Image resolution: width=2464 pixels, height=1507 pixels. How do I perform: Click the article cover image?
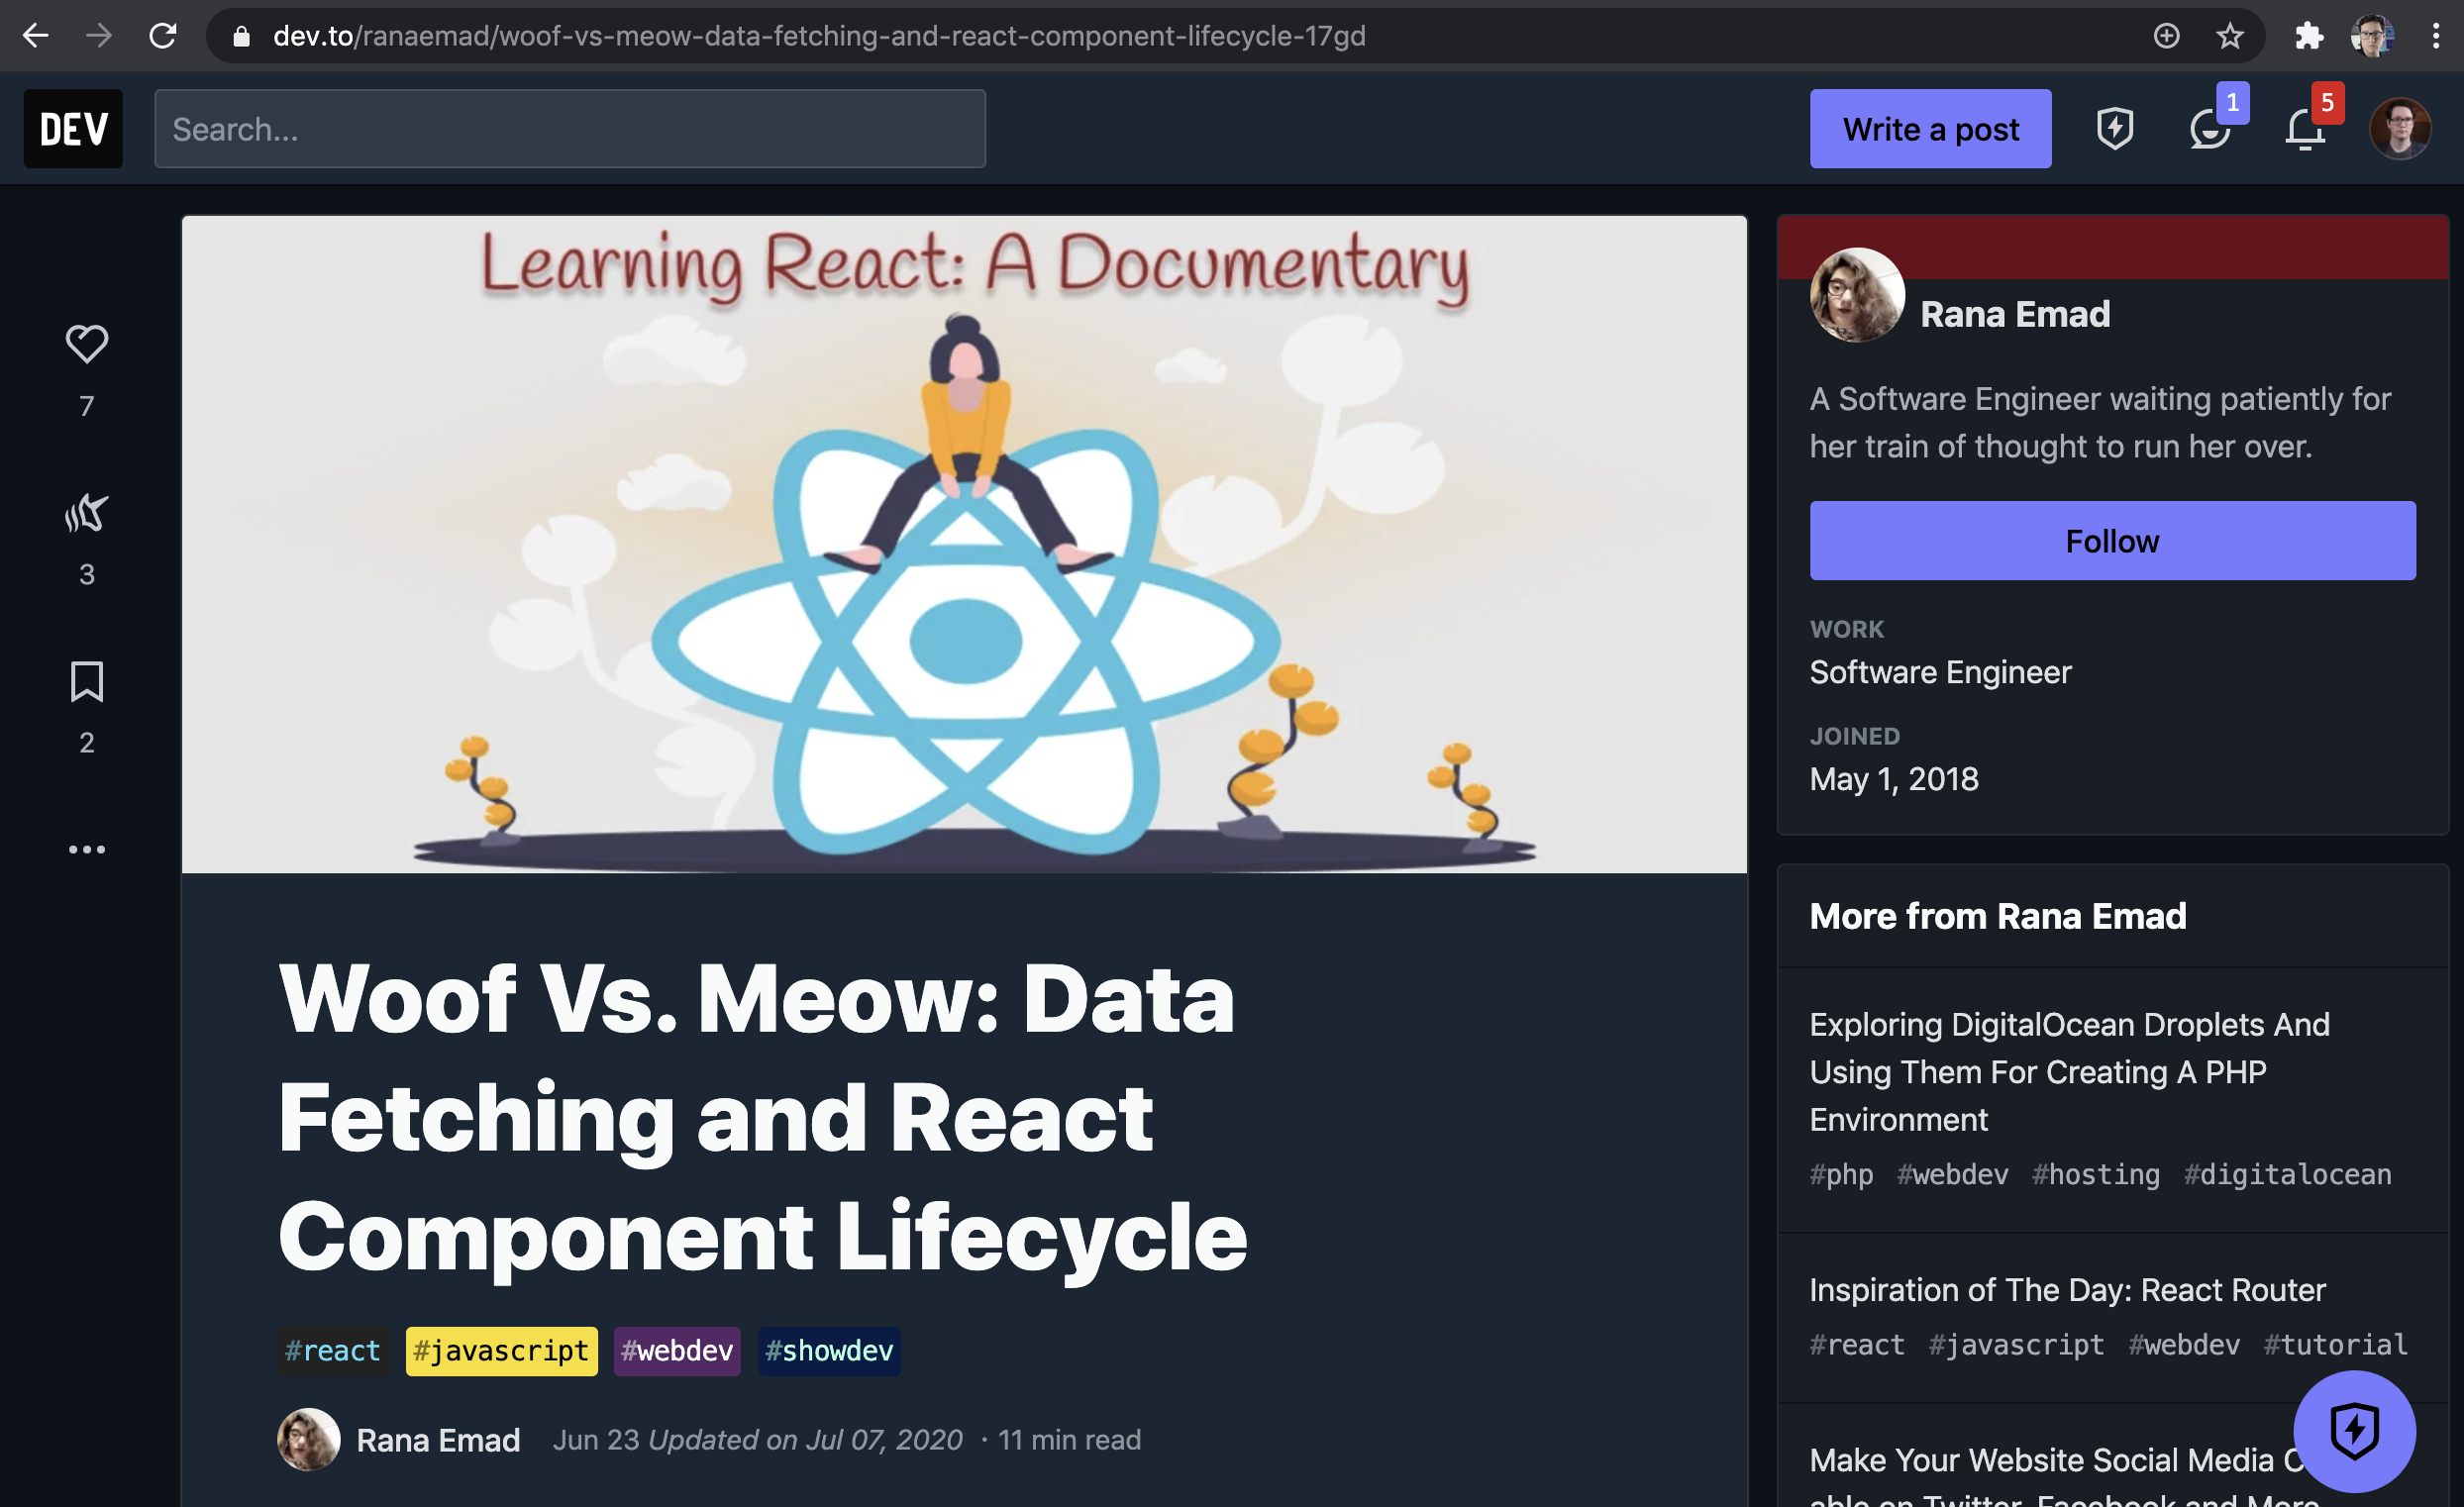[963, 544]
